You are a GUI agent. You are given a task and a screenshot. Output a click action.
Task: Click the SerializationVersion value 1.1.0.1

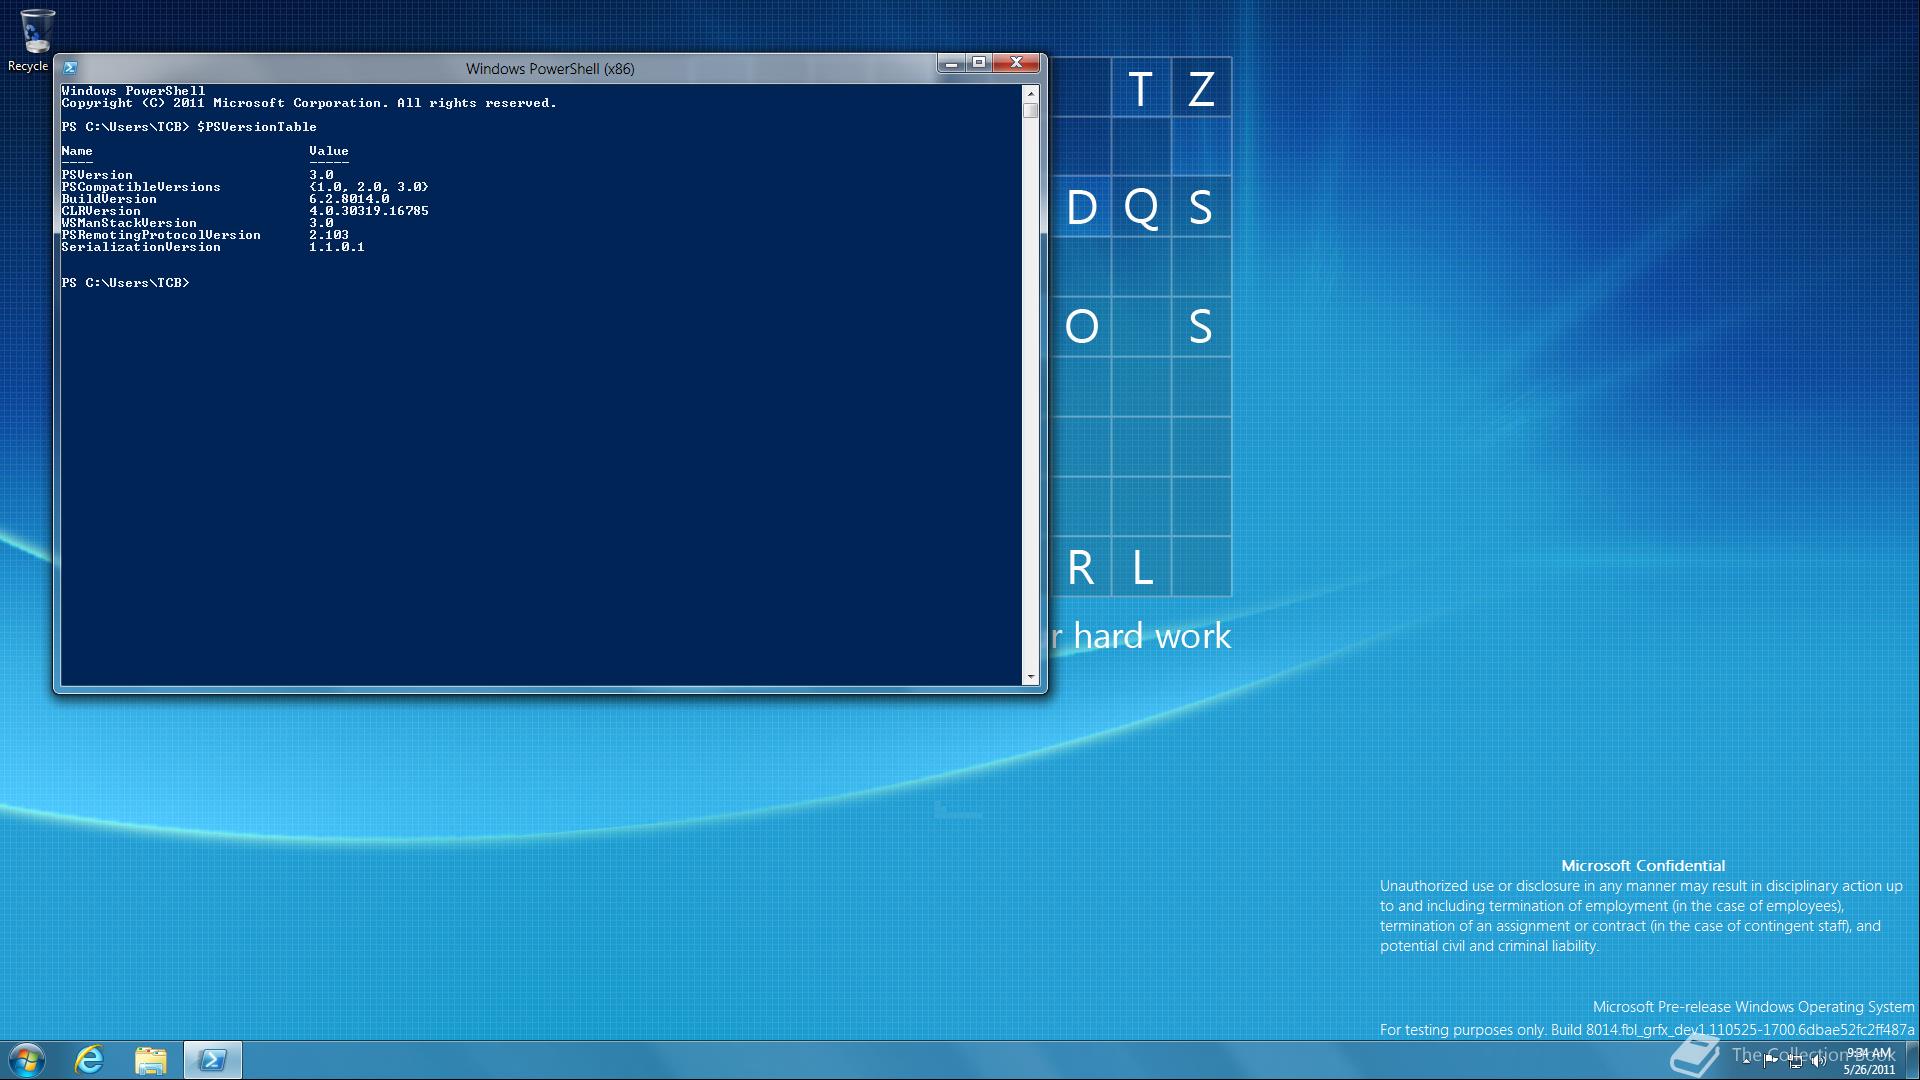click(x=337, y=247)
